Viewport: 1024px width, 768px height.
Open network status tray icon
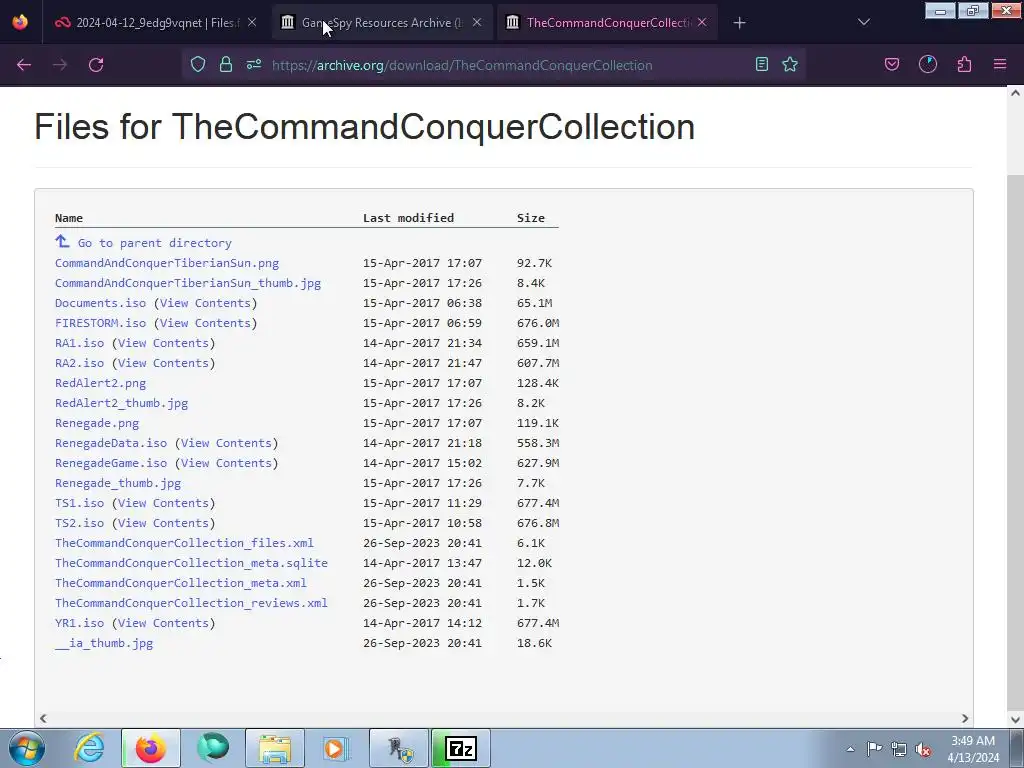point(899,749)
